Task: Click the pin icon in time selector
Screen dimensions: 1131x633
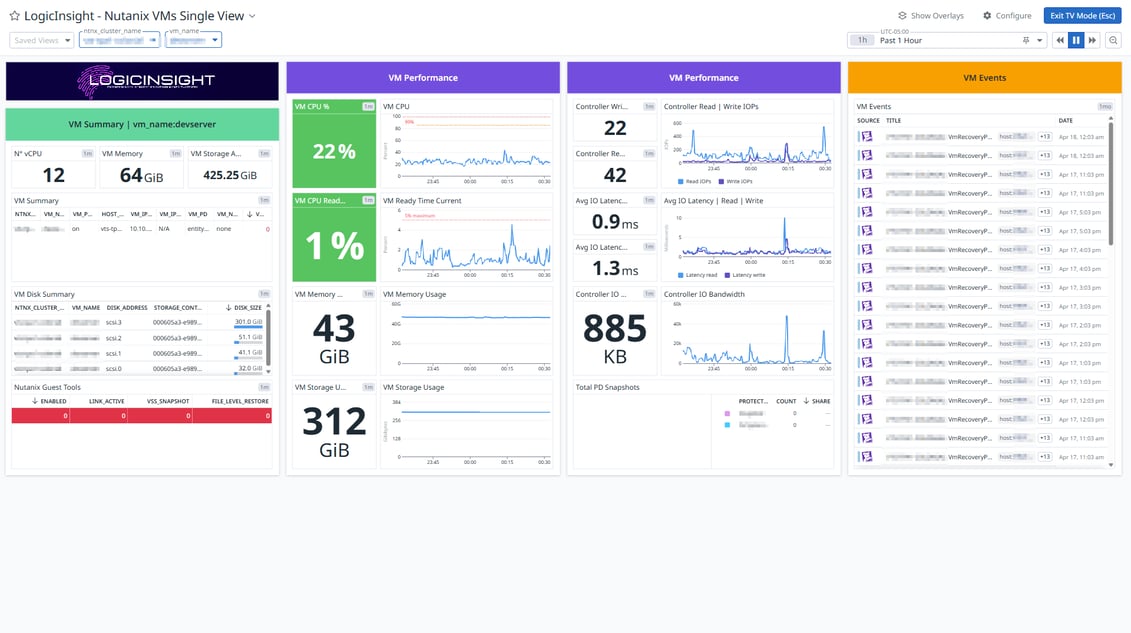Action: point(1026,40)
